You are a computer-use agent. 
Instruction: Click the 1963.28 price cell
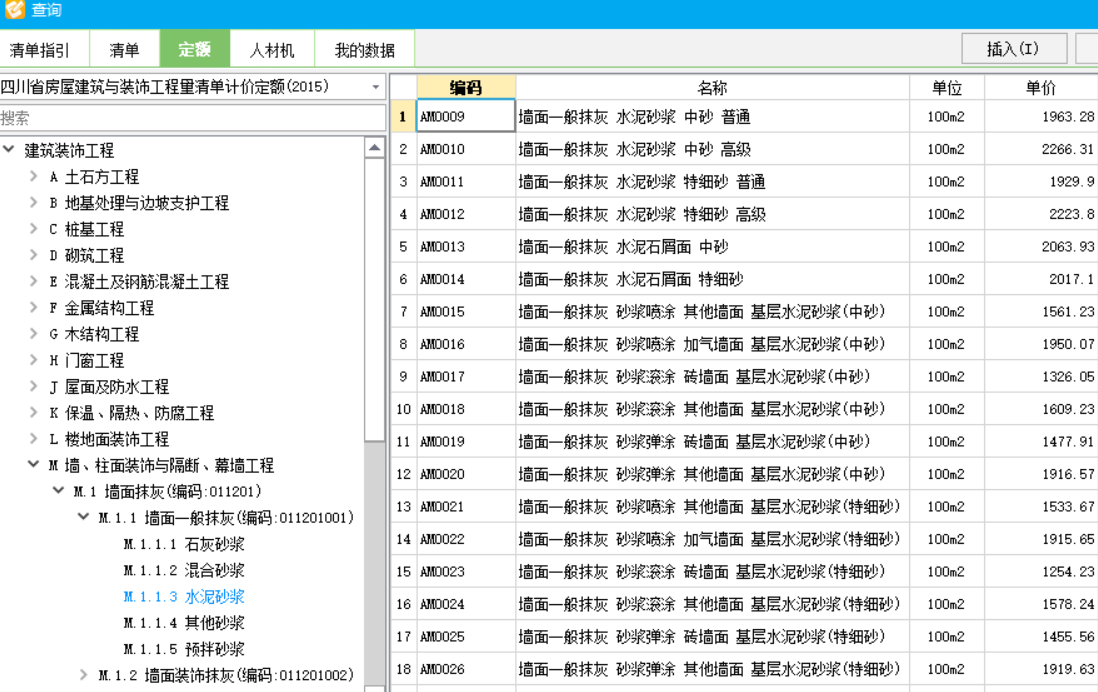point(1041,116)
